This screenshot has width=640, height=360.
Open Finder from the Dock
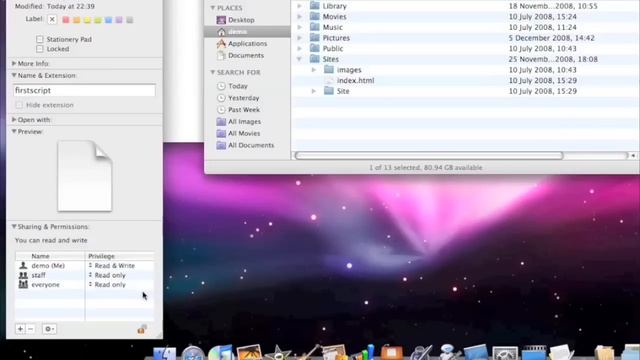[x=164, y=353]
